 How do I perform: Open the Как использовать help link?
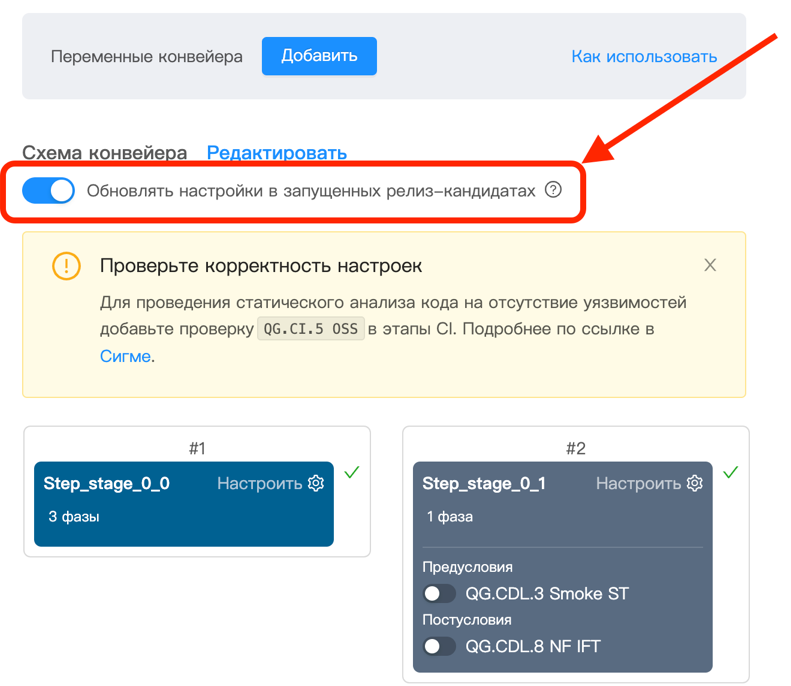tap(644, 56)
